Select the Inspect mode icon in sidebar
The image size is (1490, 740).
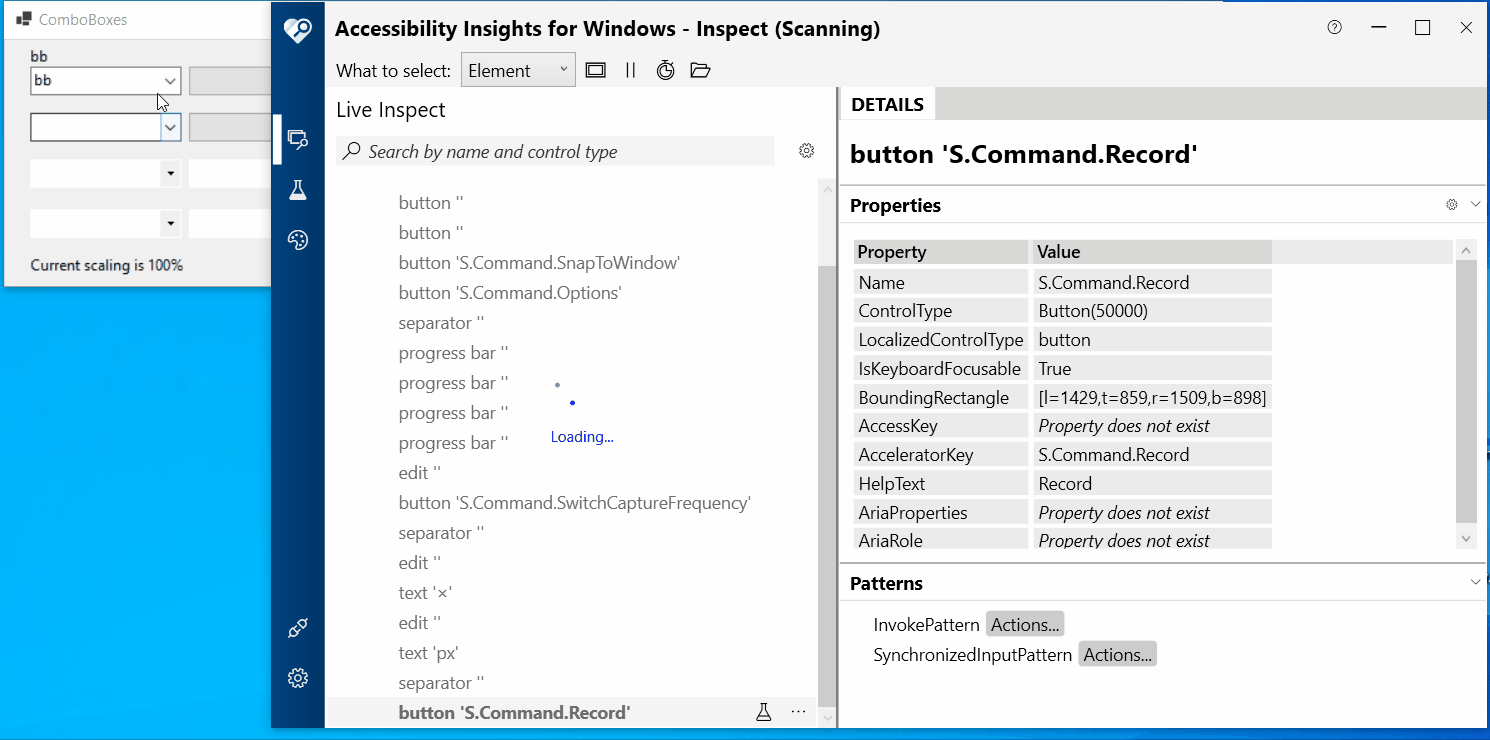(x=297, y=140)
